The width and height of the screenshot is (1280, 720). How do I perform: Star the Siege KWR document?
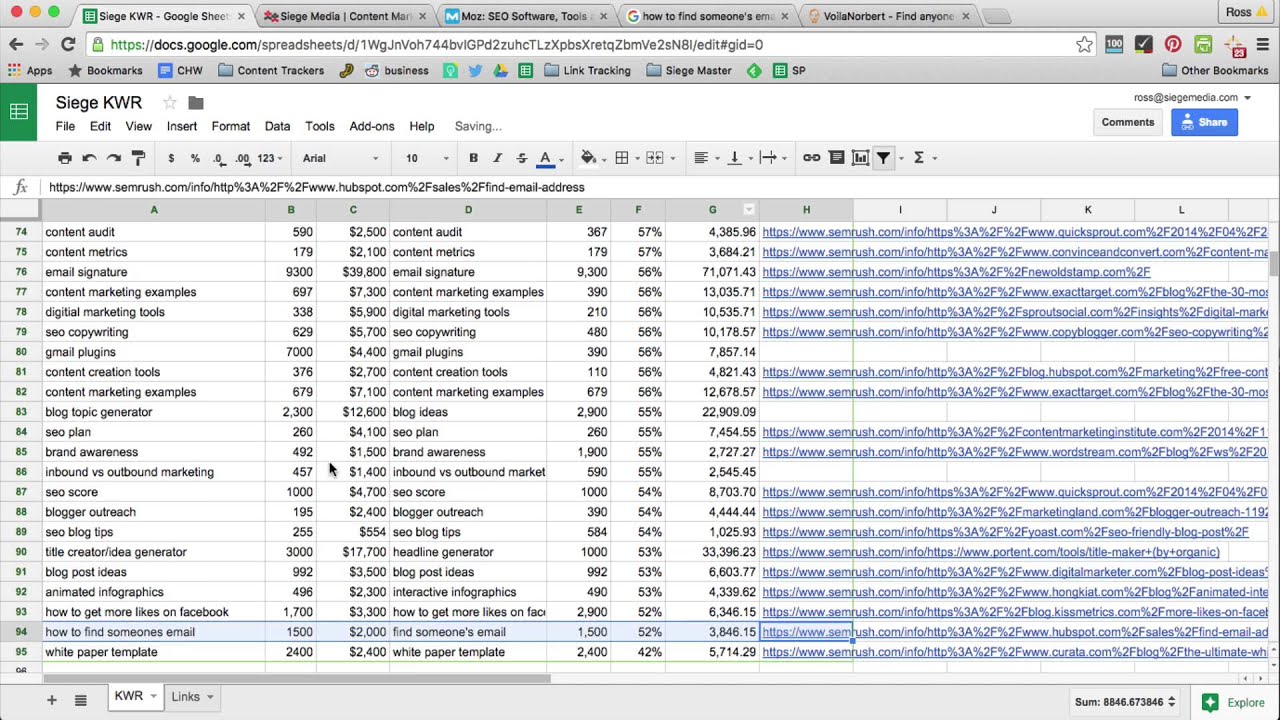(x=170, y=102)
